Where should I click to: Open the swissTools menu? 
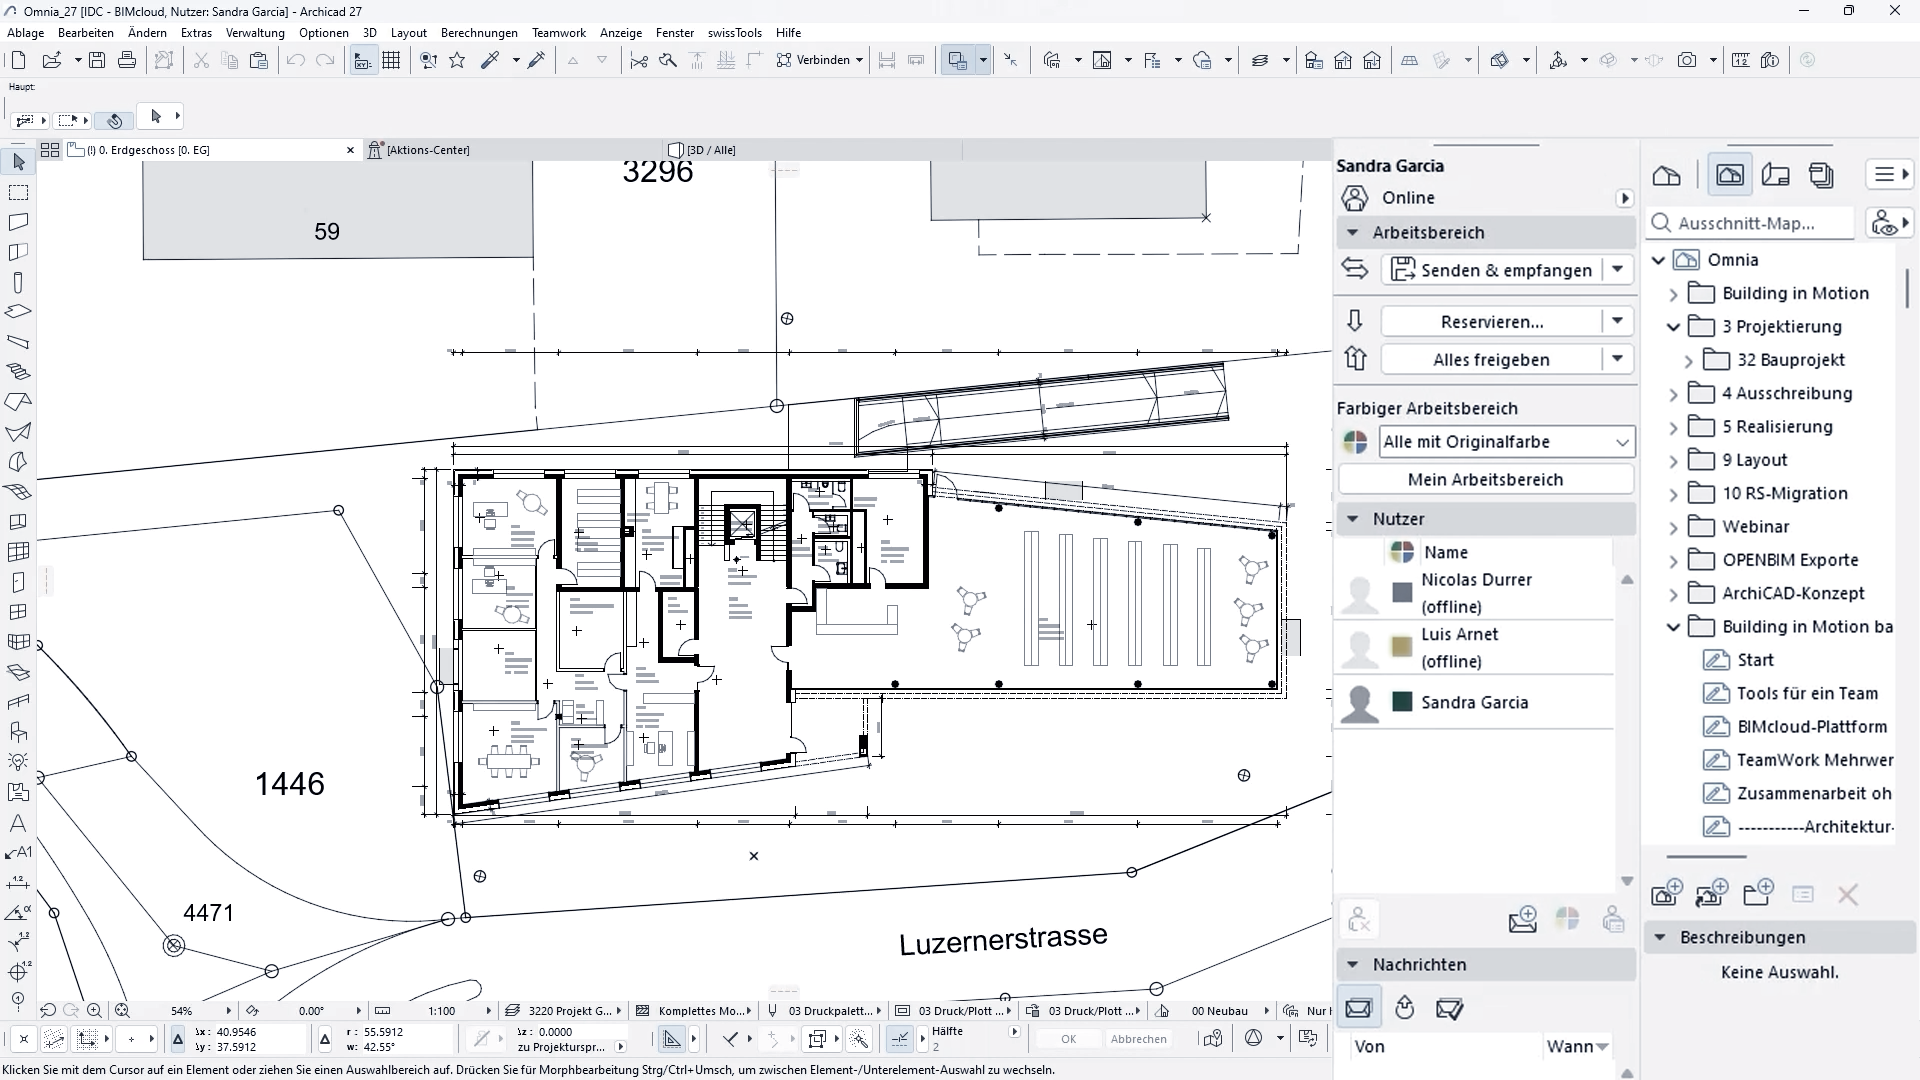tap(735, 33)
